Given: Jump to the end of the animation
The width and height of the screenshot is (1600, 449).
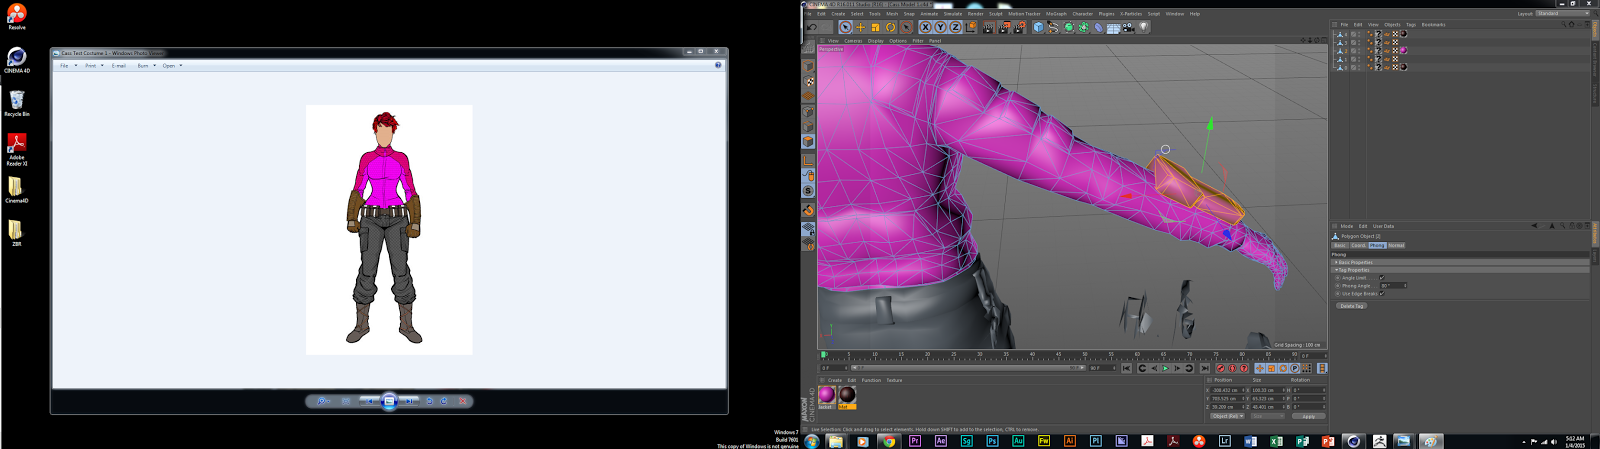Looking at the screenshot, I should point(1205,368).
